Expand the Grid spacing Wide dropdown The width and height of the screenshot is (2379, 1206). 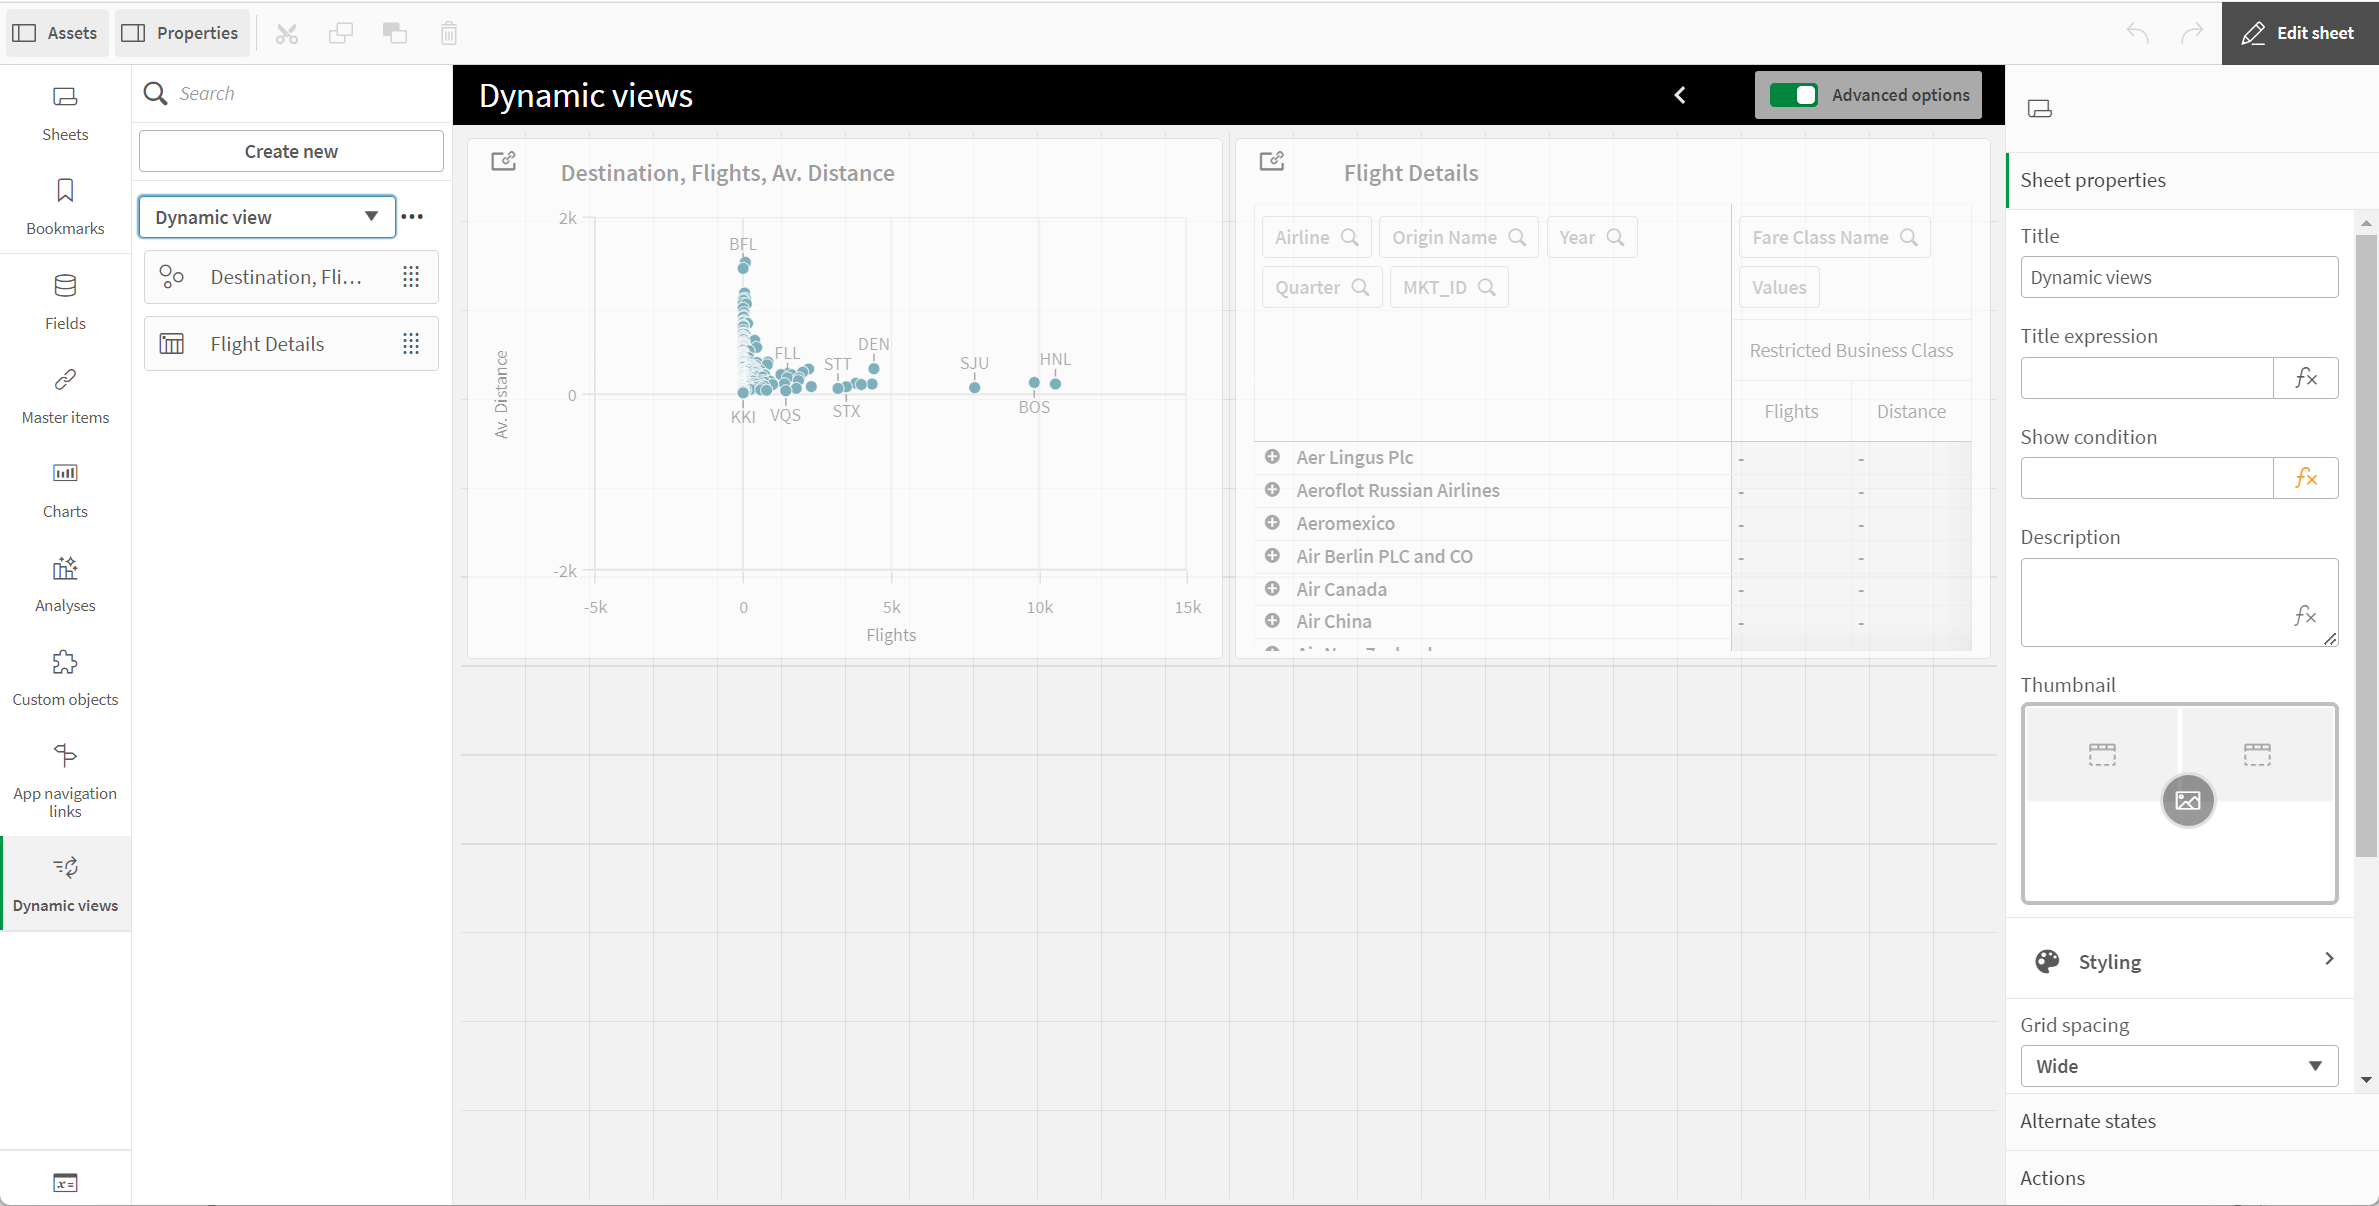click(2178, 1064)
